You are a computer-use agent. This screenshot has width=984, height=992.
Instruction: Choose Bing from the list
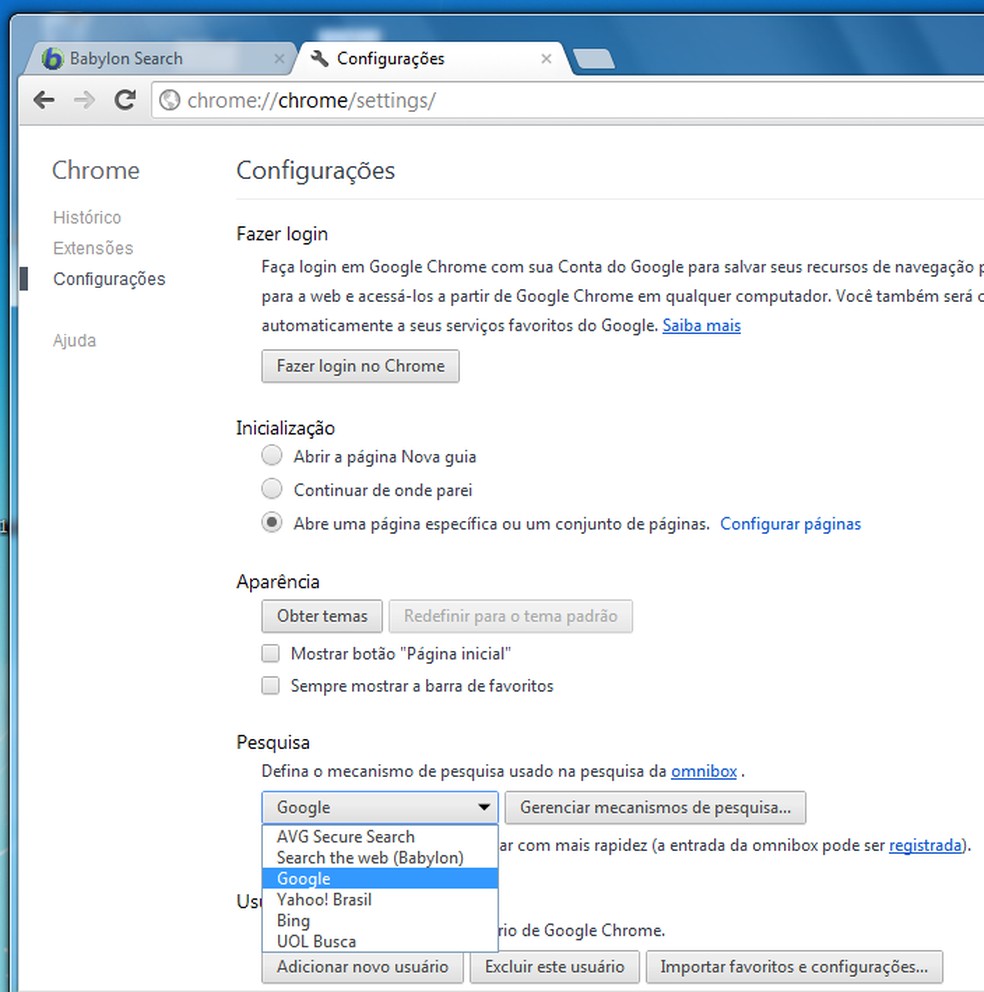pos(380,920)
